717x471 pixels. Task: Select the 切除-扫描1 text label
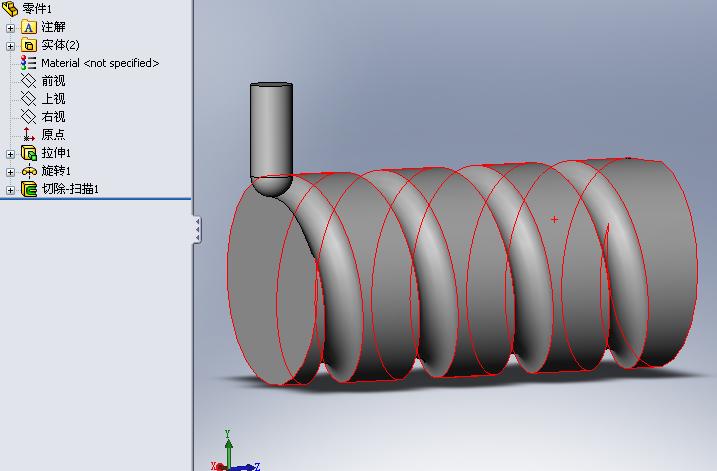tap(70, 189)
